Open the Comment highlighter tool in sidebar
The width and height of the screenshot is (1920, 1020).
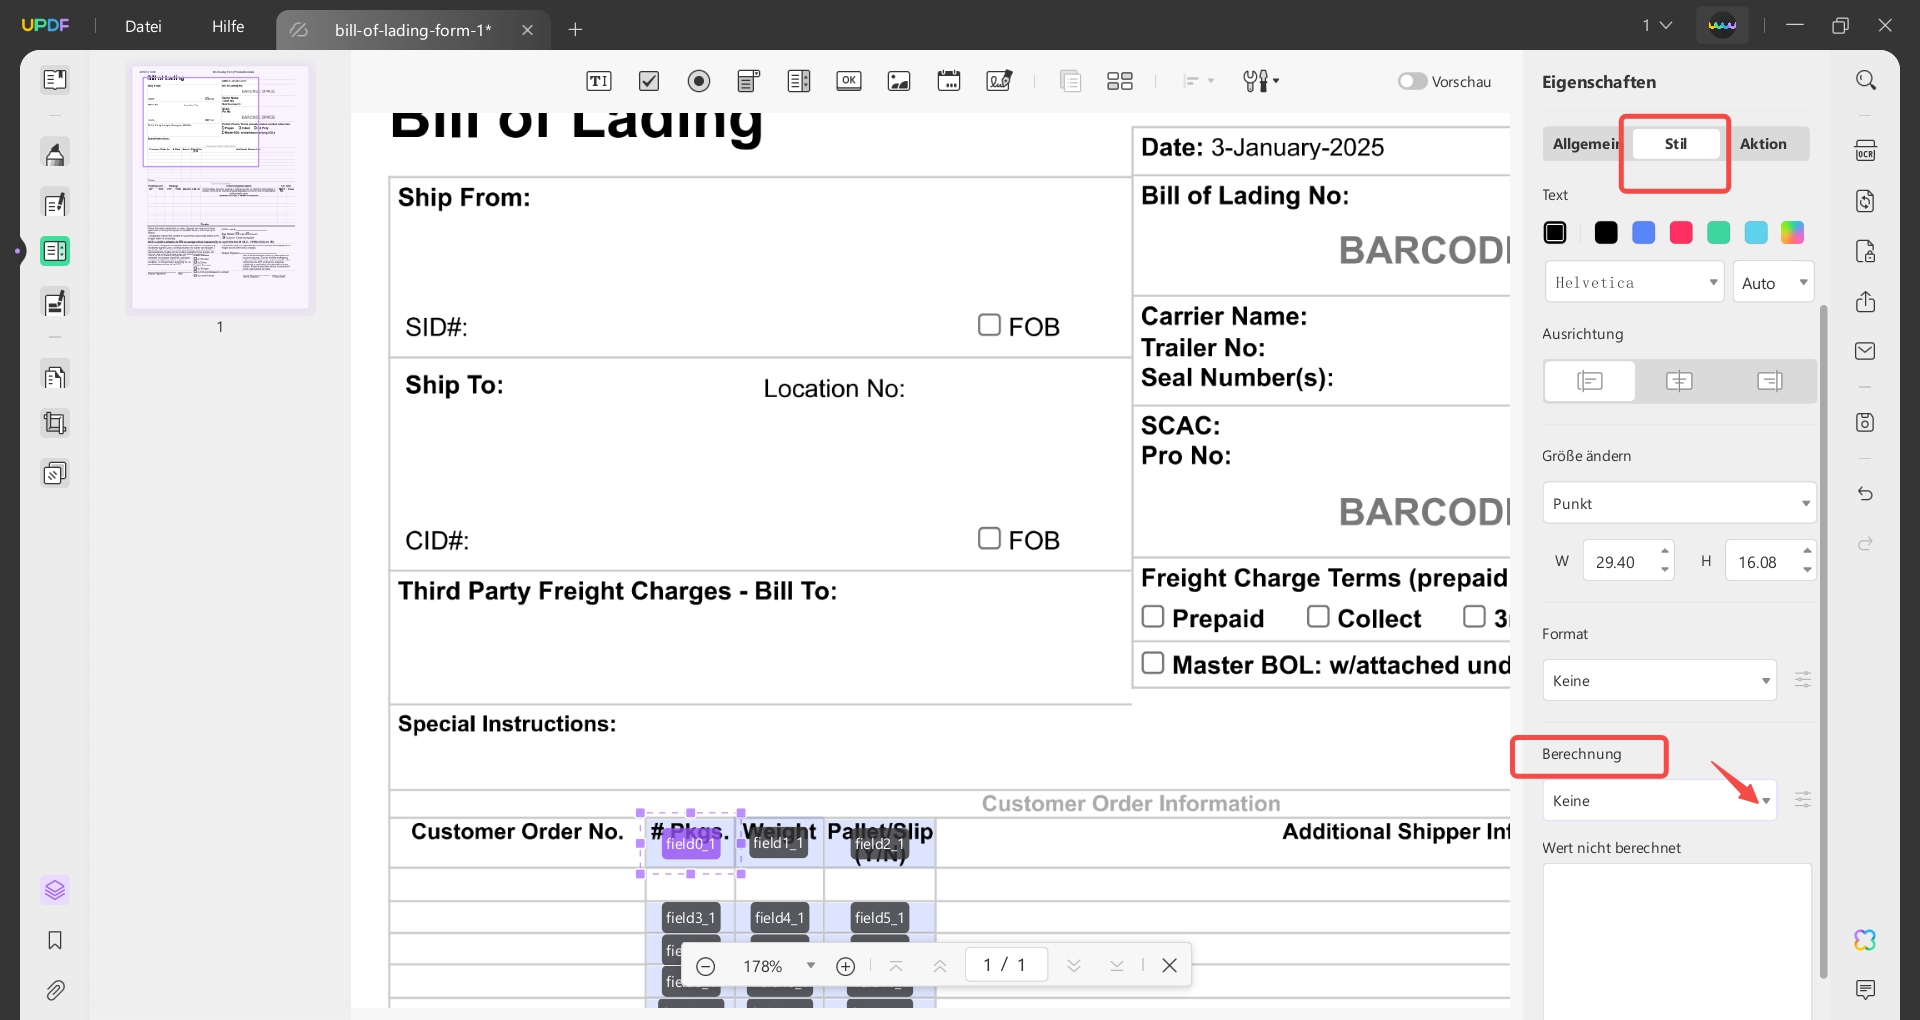(x=55, y=154)
